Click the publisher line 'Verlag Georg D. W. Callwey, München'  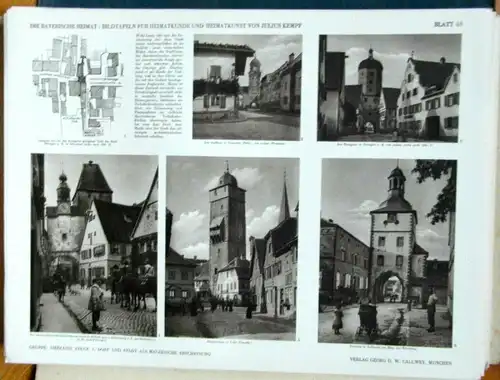pos(401,362)
